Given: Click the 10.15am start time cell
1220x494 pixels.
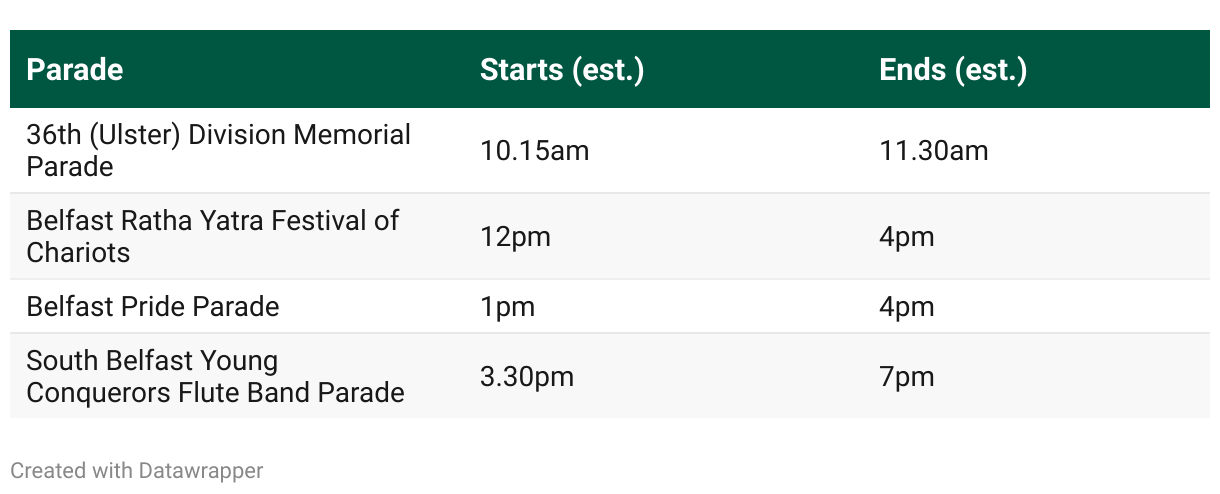Looking at the screenshot, I should [534, 150].
